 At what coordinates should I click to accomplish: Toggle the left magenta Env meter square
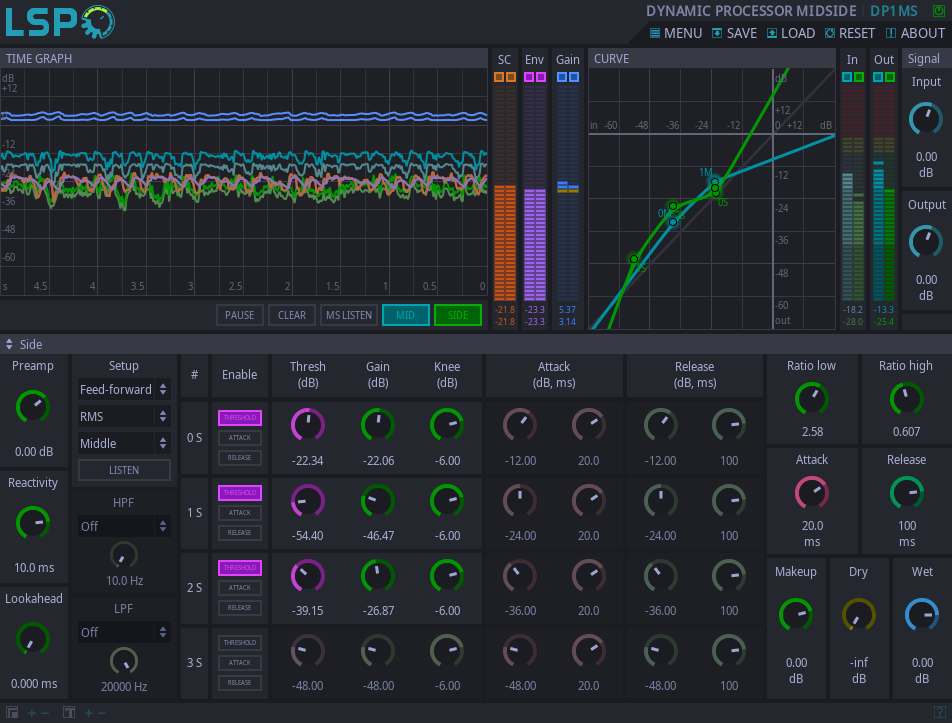pos(529,77)
